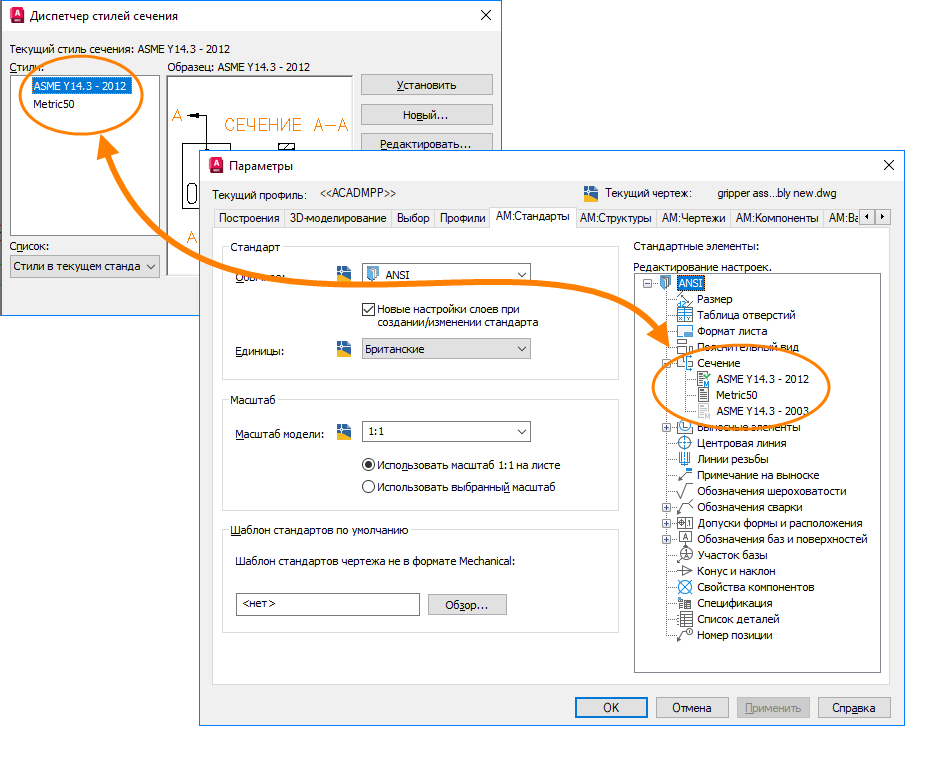Click the Формат листа icon
Screen dimensions: 927x771
pyautogui.click(x=685, y=331)
